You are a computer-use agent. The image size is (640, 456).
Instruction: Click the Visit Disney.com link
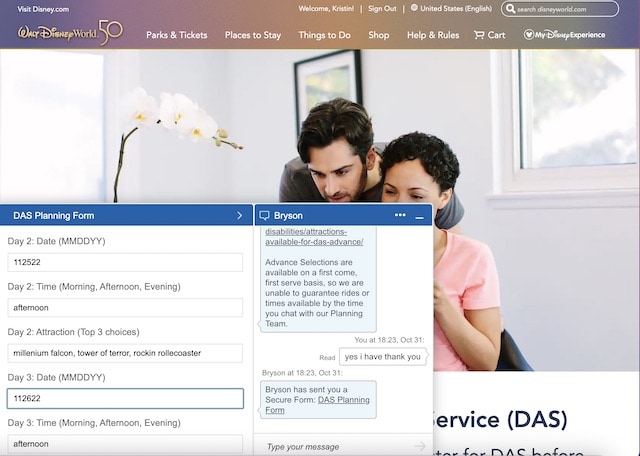click(43, 9)
